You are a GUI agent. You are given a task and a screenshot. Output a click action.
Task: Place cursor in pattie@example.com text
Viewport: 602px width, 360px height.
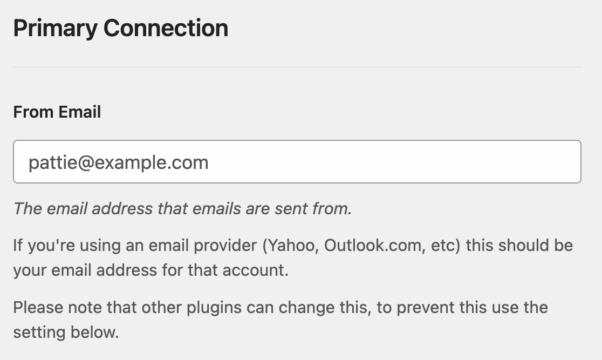(119, 162)
